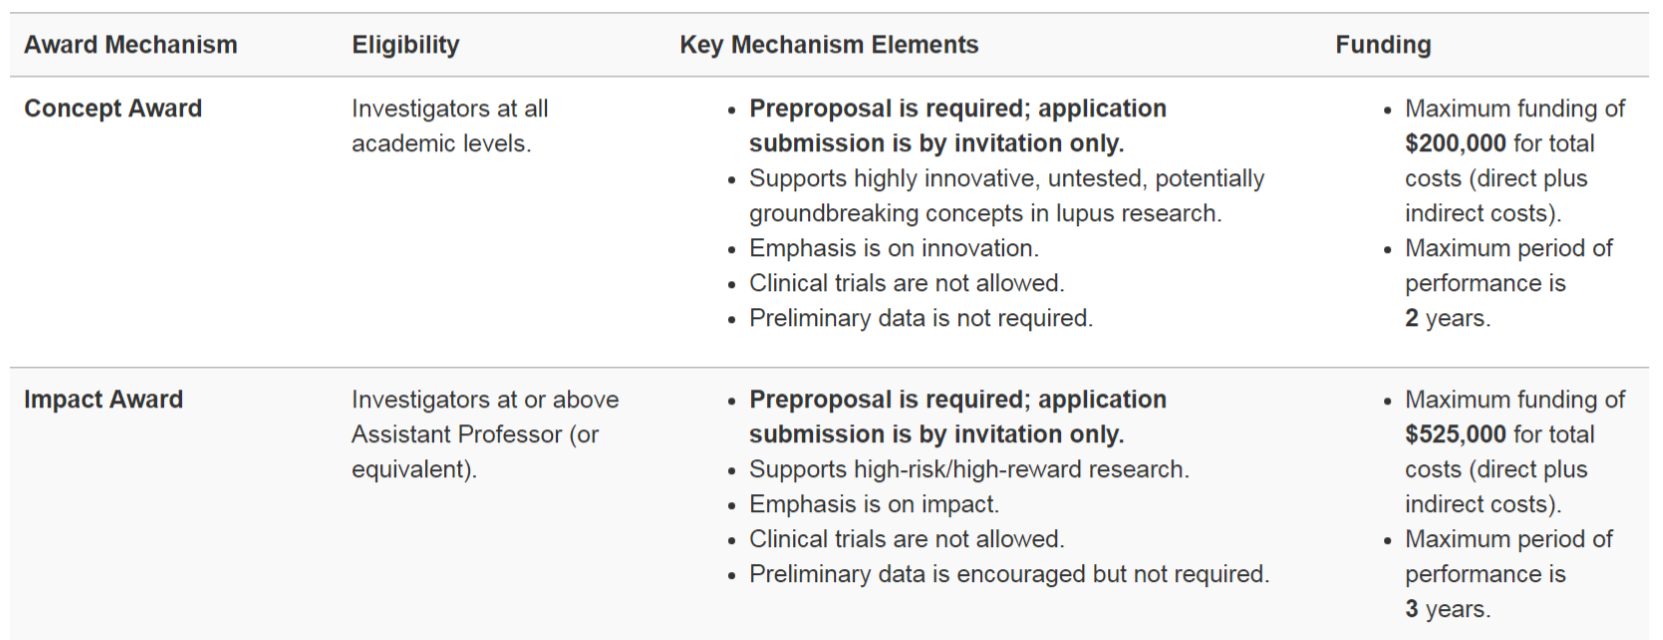Click the '3 years' performance period text
The height and width of the screenshot is (640, 1663).
coord(1447,609)
